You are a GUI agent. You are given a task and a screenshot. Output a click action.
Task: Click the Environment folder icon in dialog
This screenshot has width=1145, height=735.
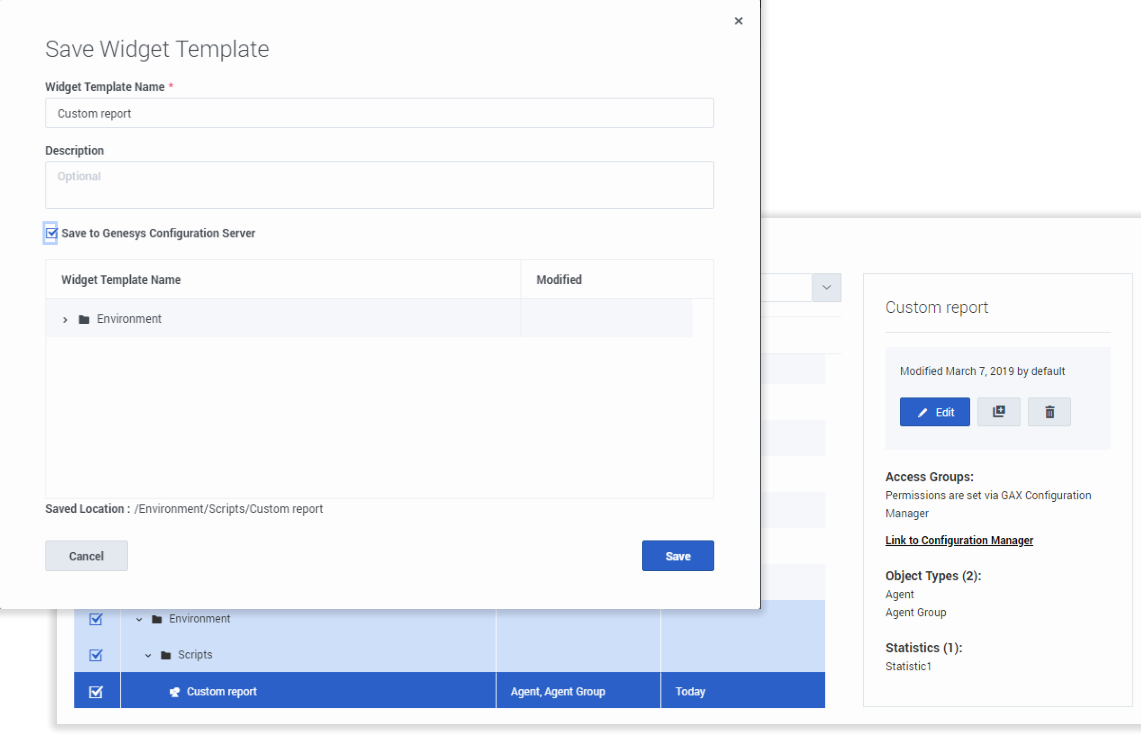tap(84, 320)
